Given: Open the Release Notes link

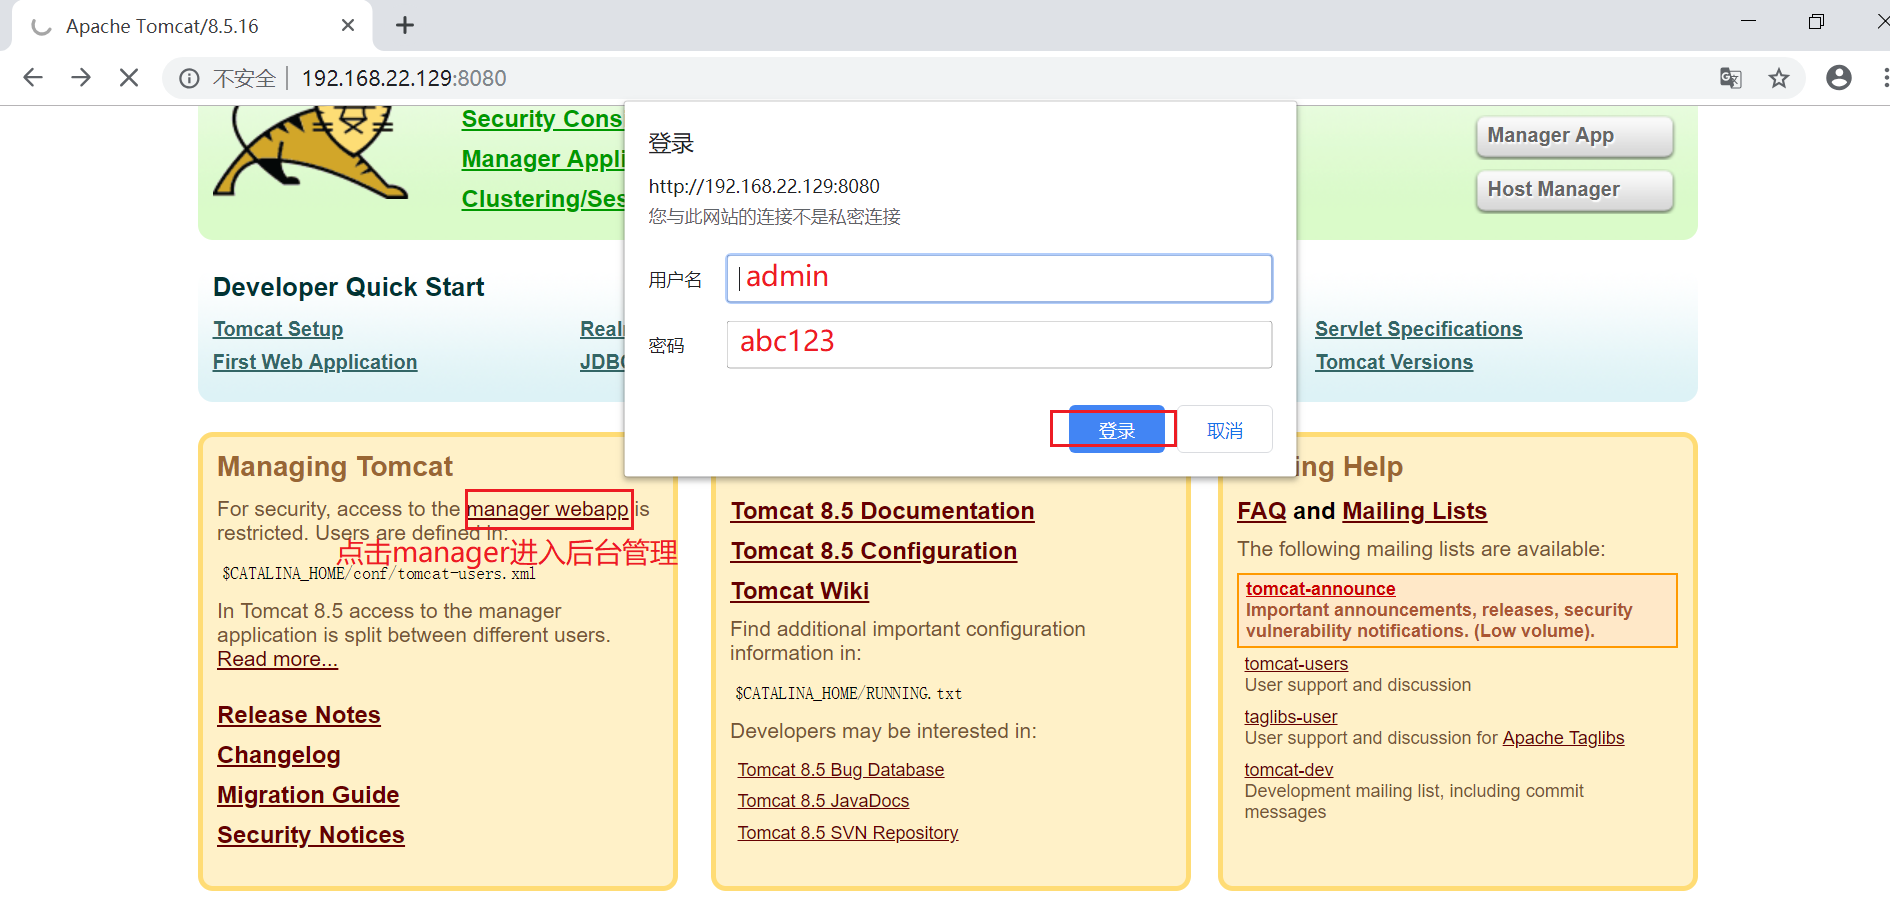Looking at the screenshot, I should (x=299, y=715).
